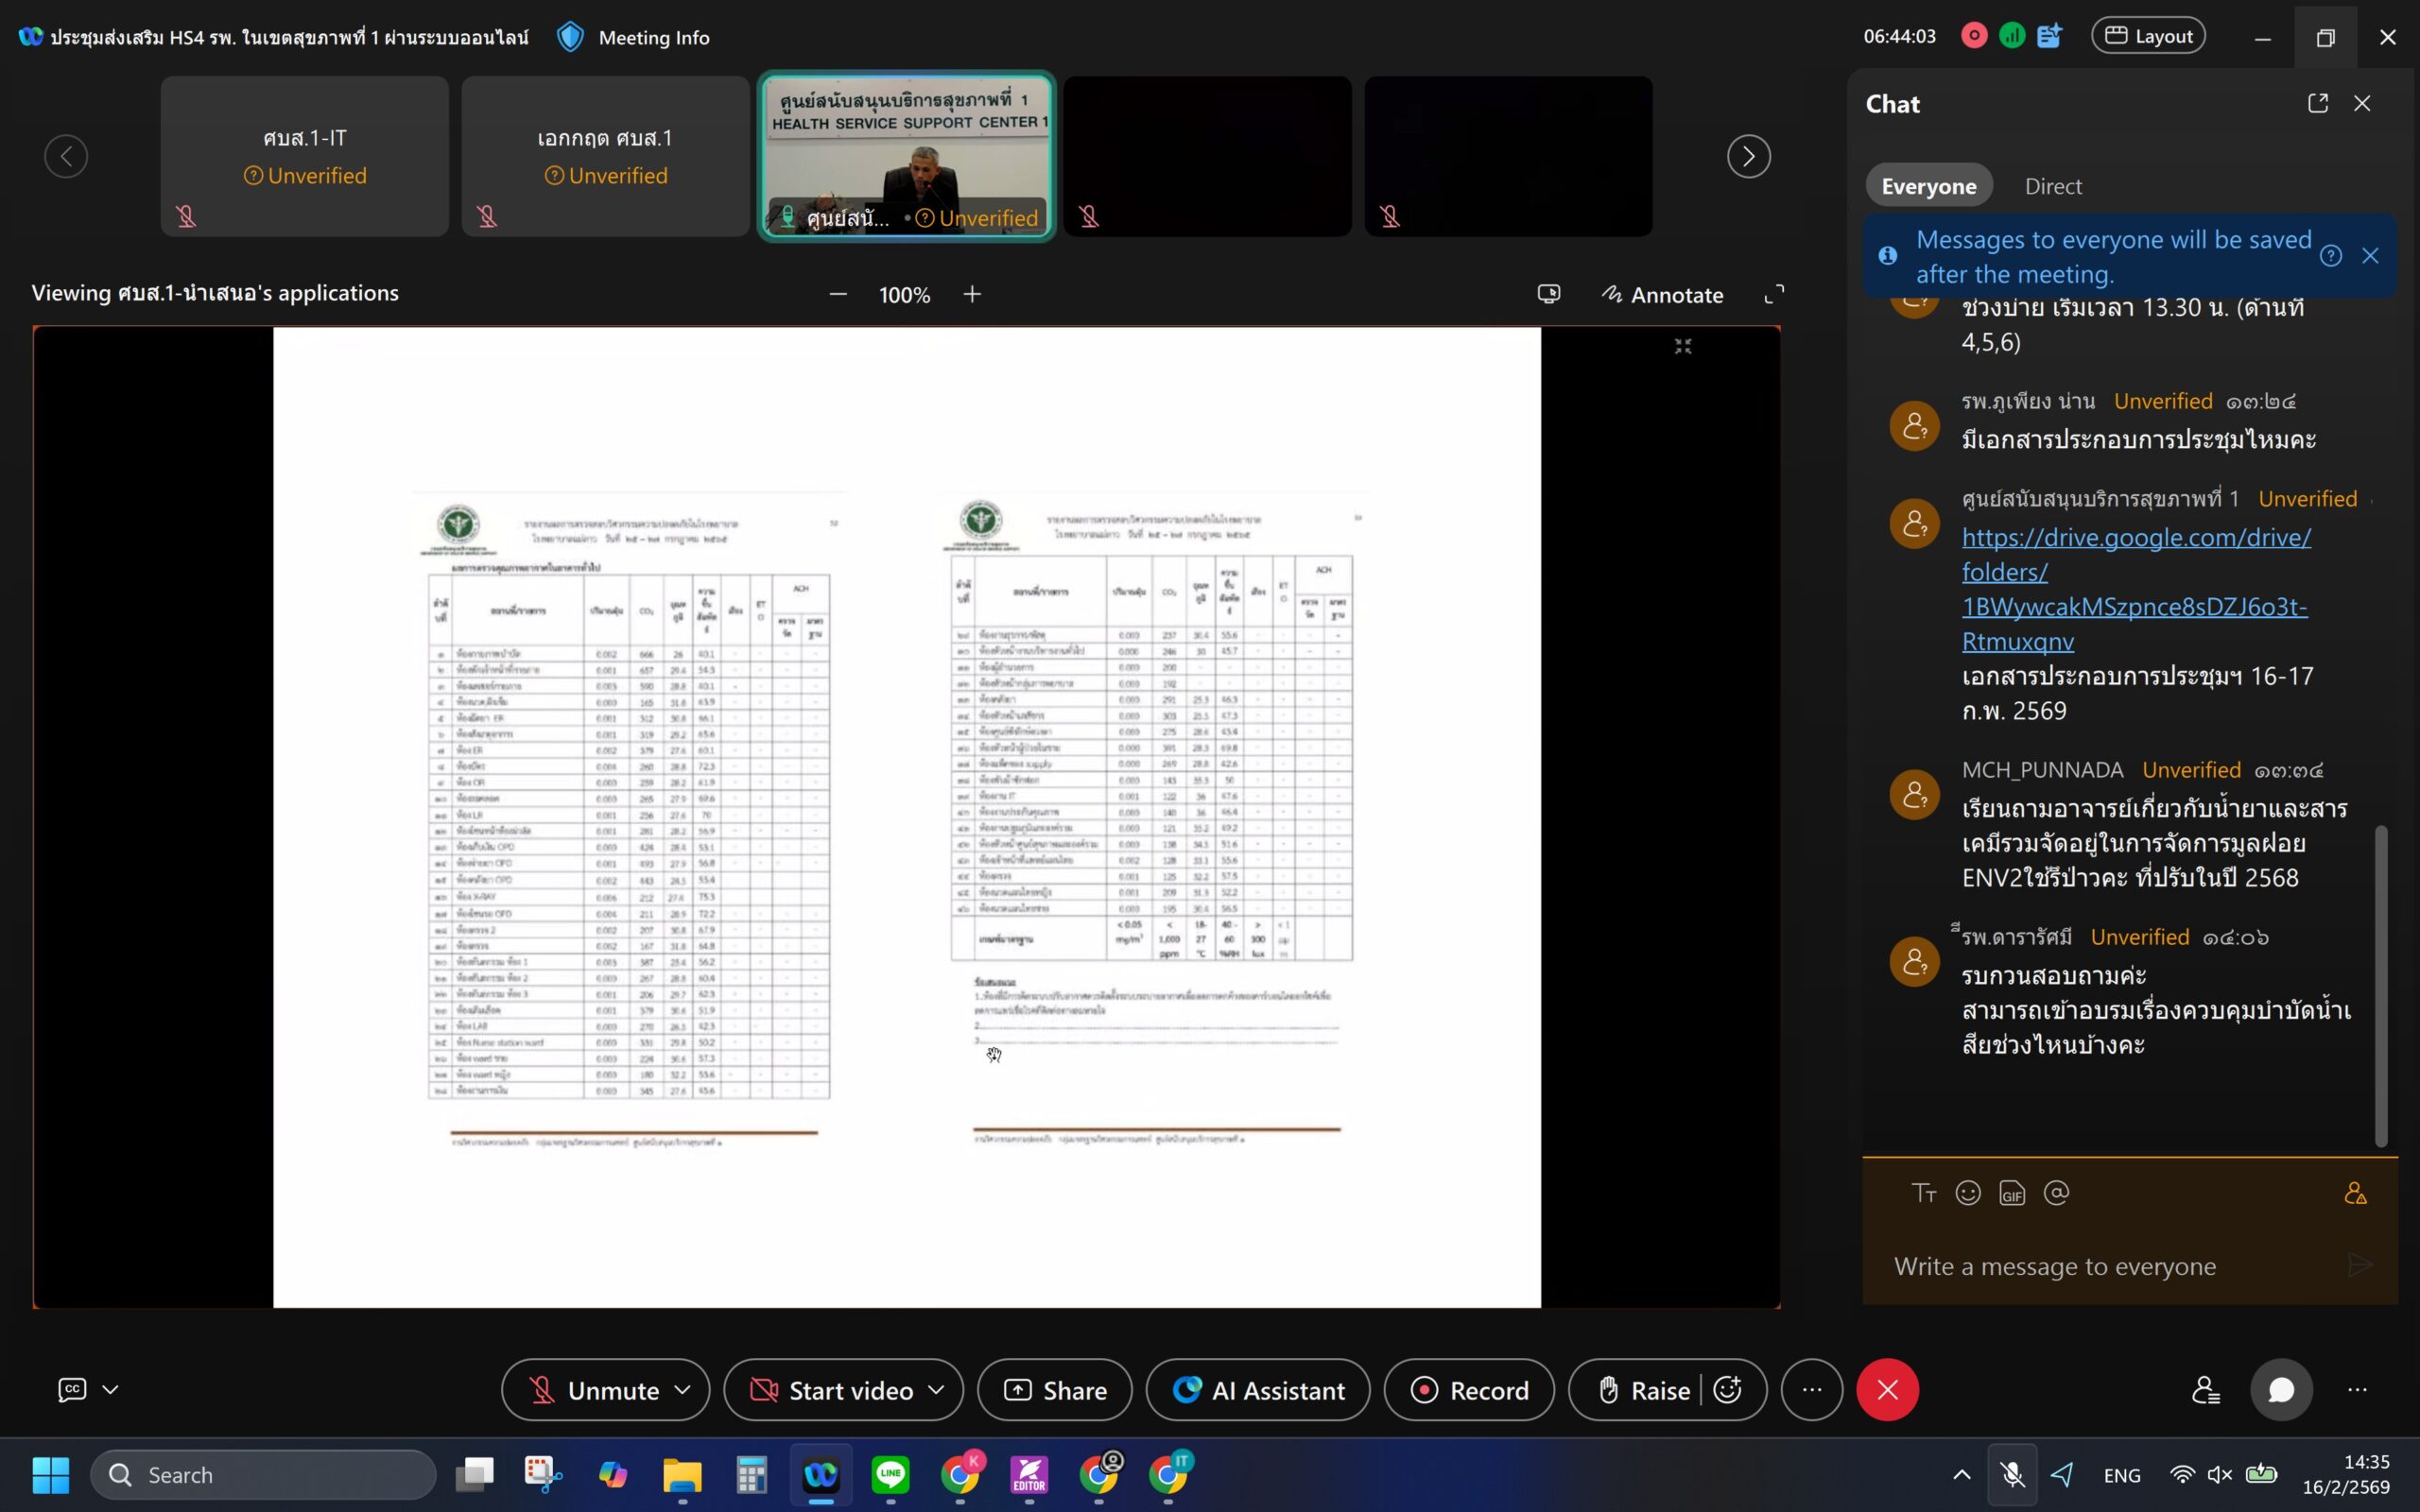The height and width of the screenshot is (1512, 2420).
Task: Switch ENG input language
Action: (x=2122, y=1475)
